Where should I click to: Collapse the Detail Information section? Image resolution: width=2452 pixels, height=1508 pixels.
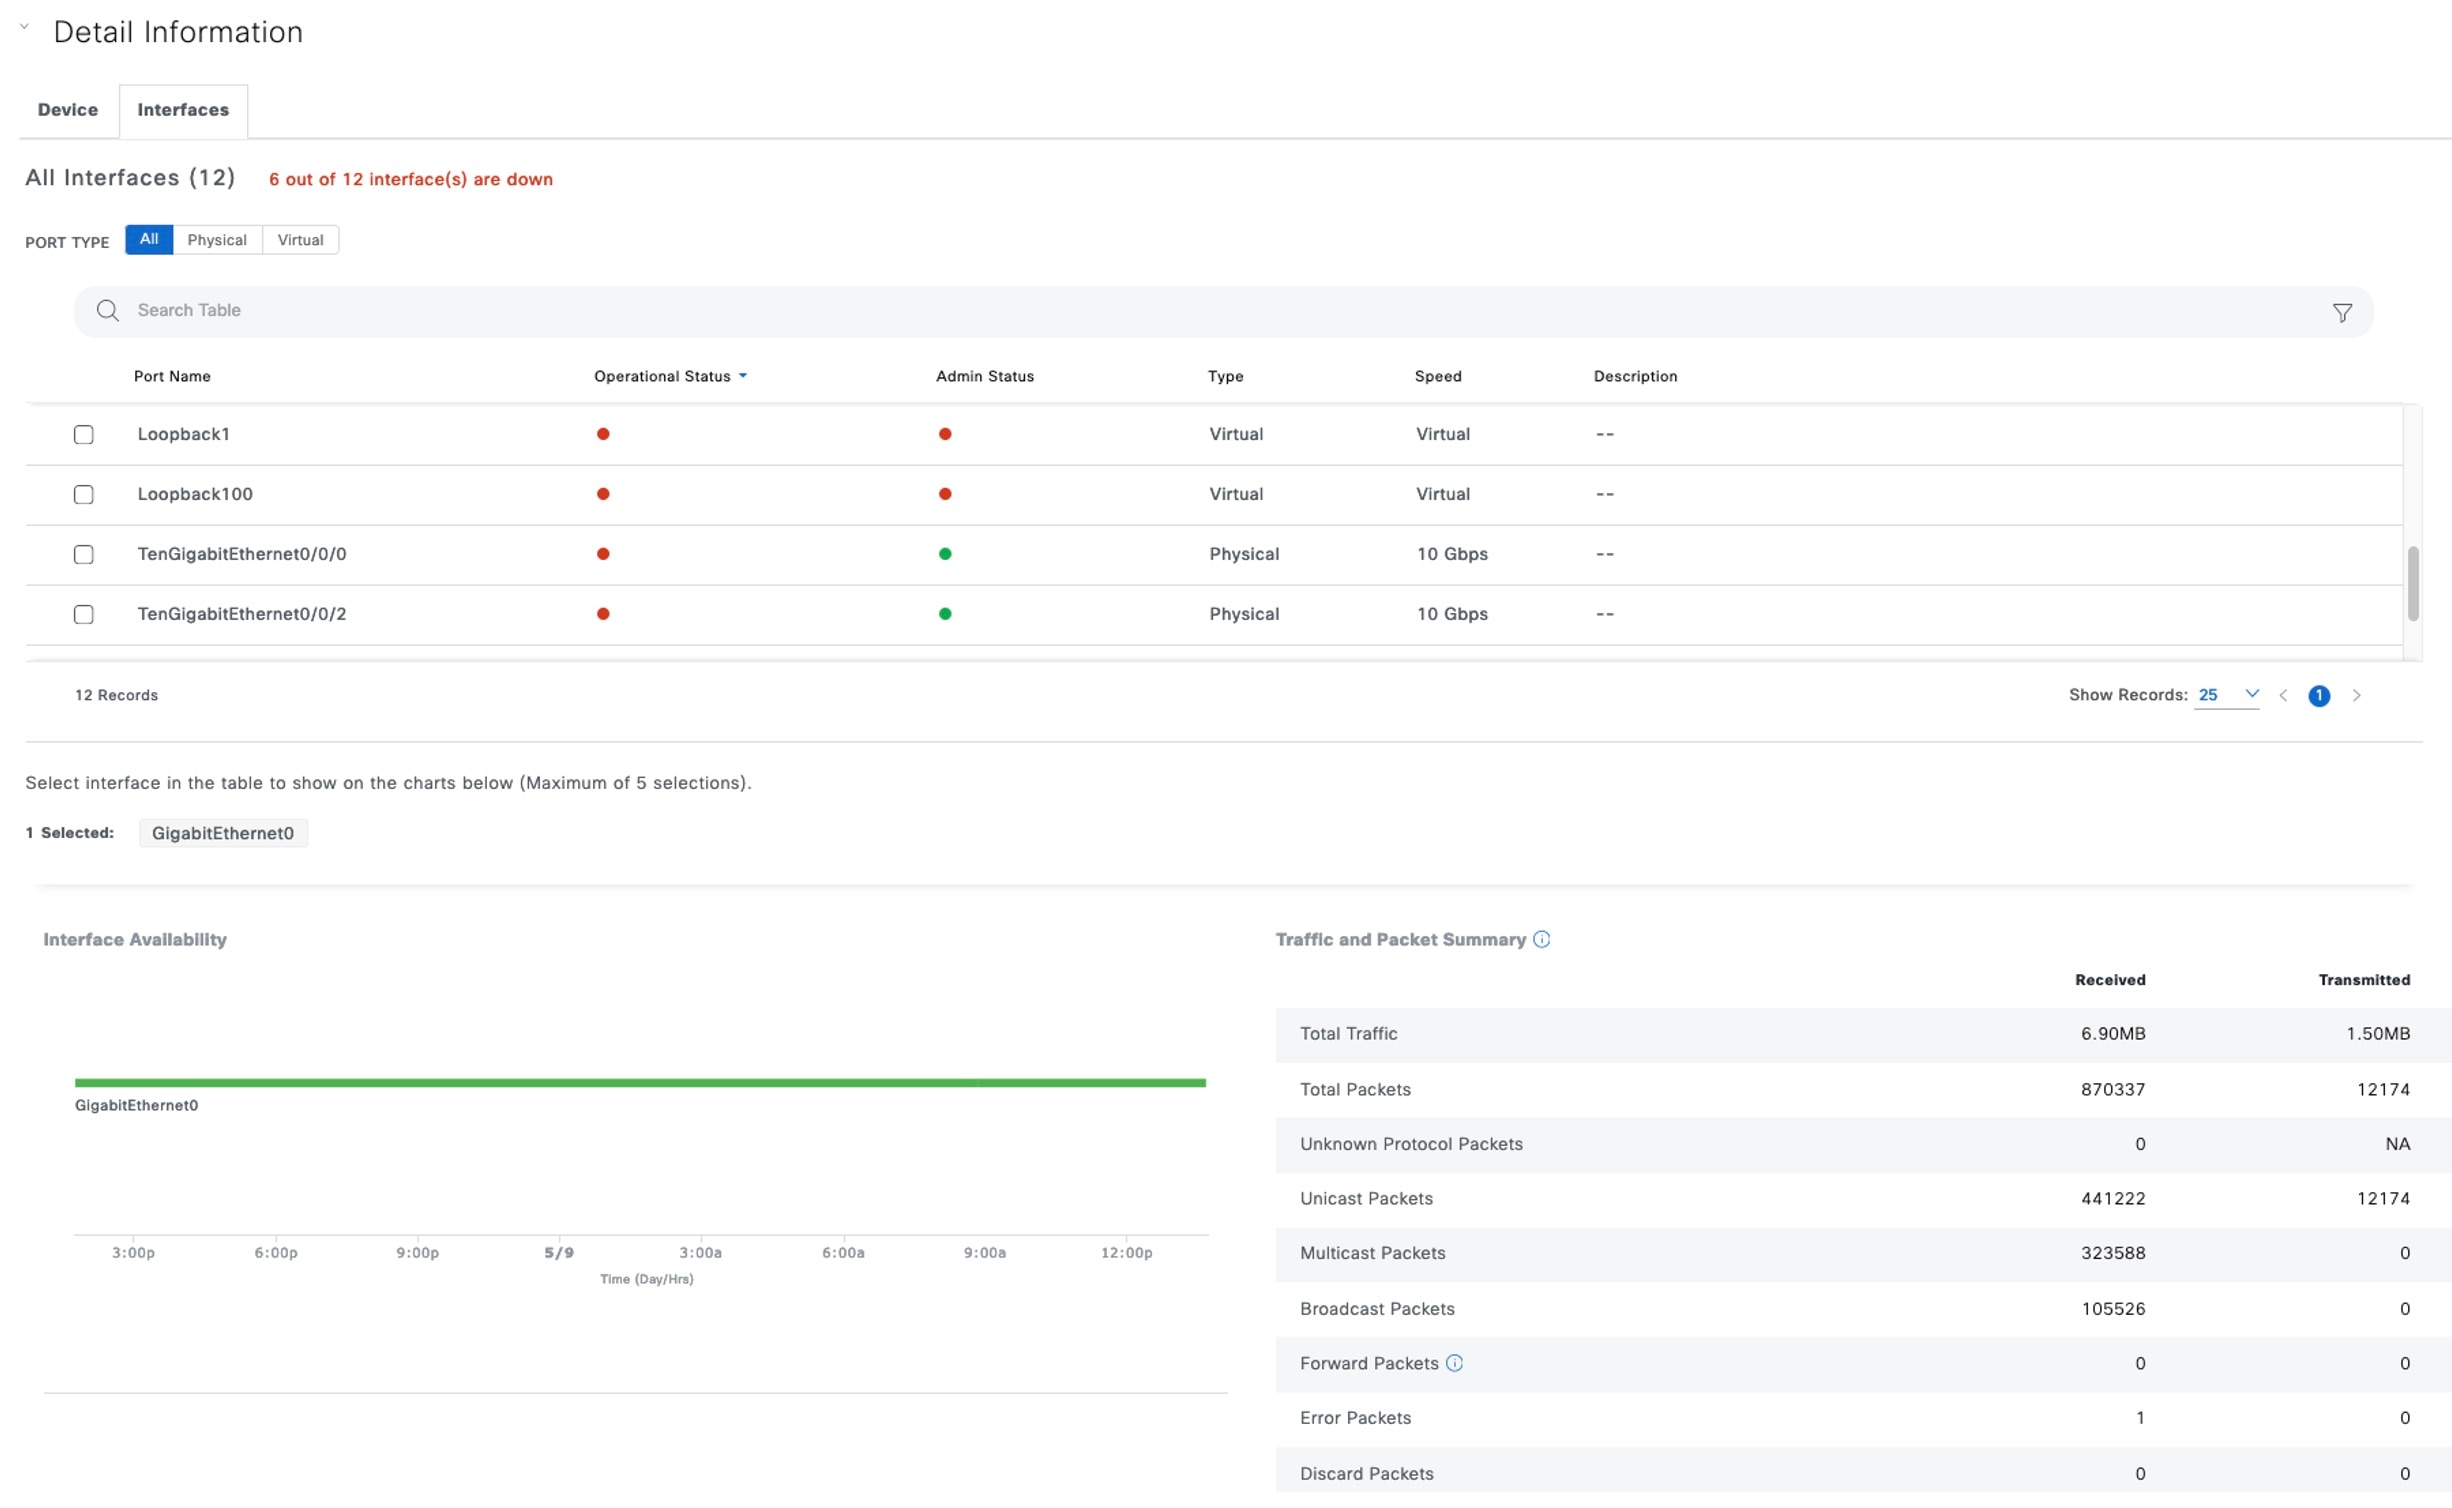point(24,28)
